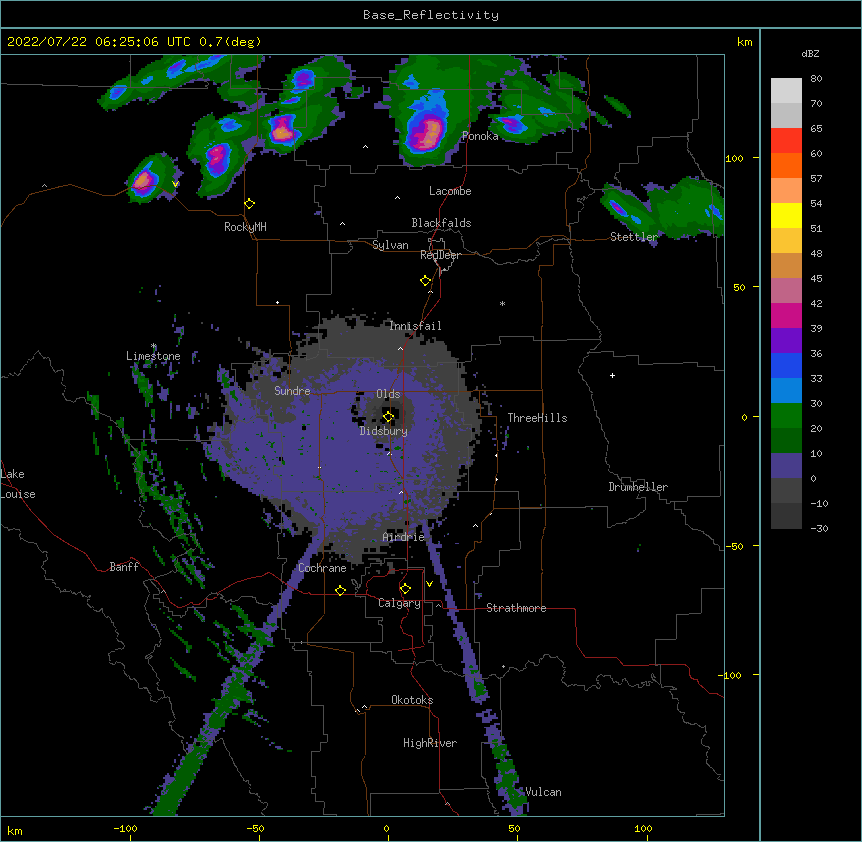The width and height of the screenshot is (862, 842).
Task: Select the yellow v marker beside the western storm cell
Action: [175, 184]
